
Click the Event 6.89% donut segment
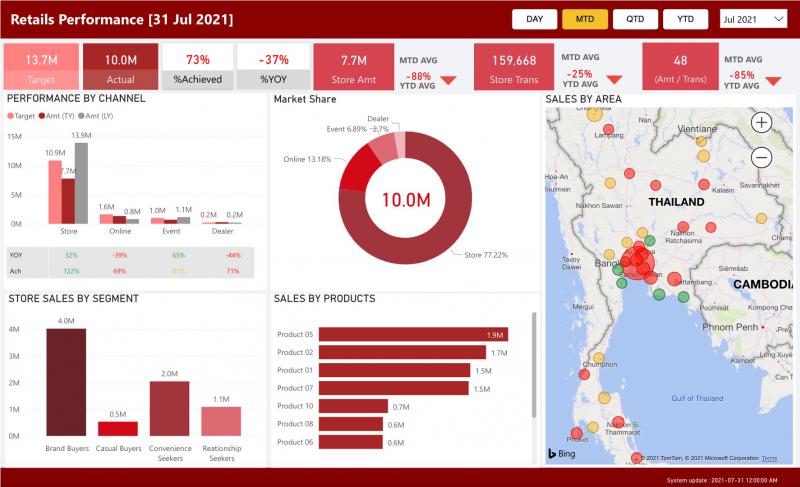click(x=383, y=148)
